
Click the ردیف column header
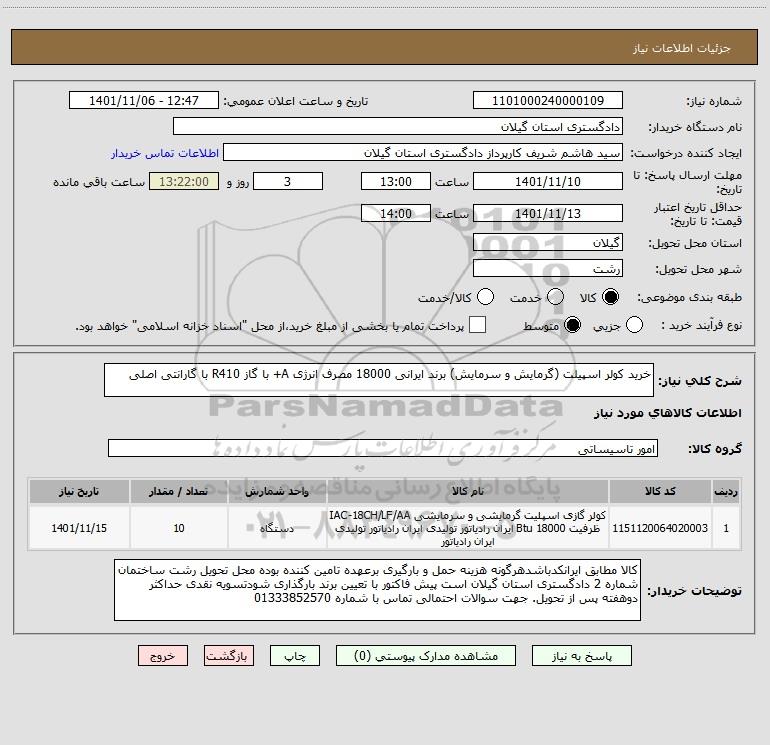click(726, 492)
